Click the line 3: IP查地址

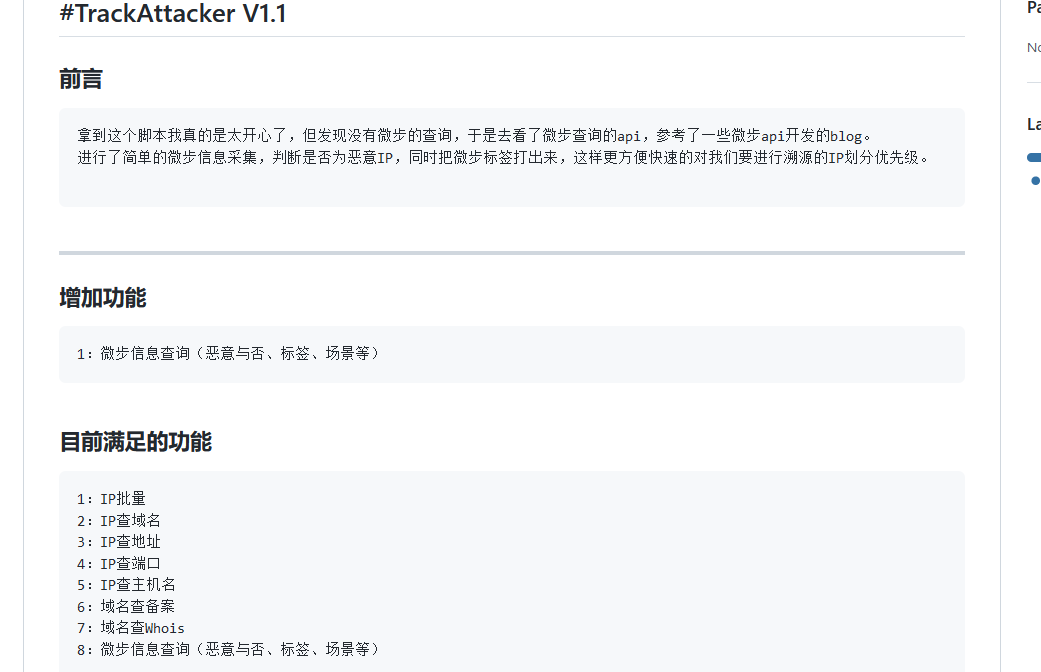(118, 542)
